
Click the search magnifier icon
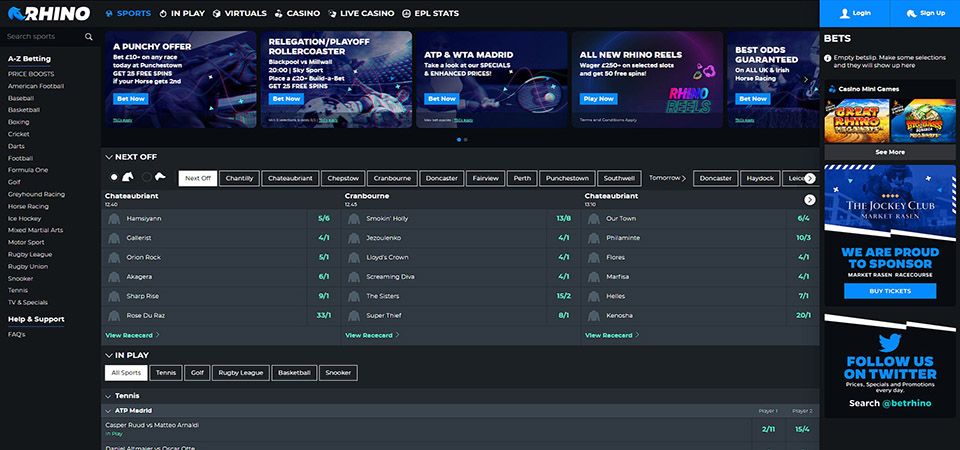pyautogui.click(x=89, y=37)
